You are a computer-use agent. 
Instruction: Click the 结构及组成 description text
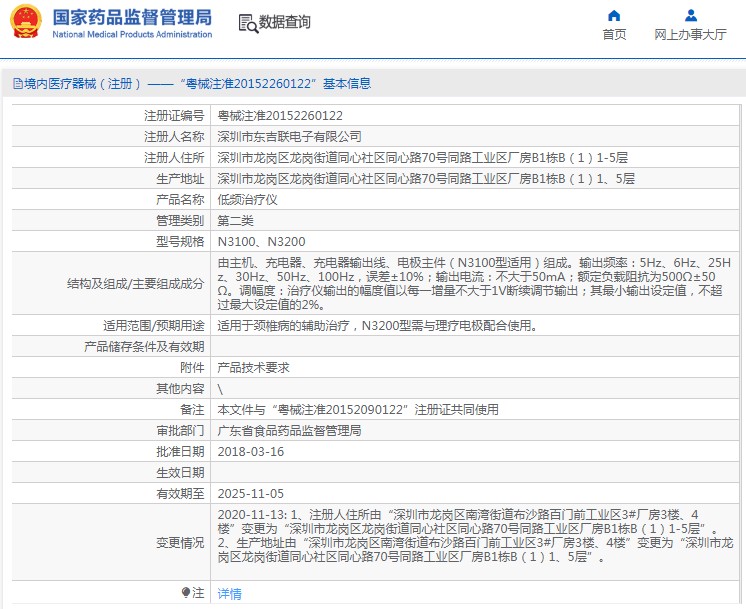(474, 284)
